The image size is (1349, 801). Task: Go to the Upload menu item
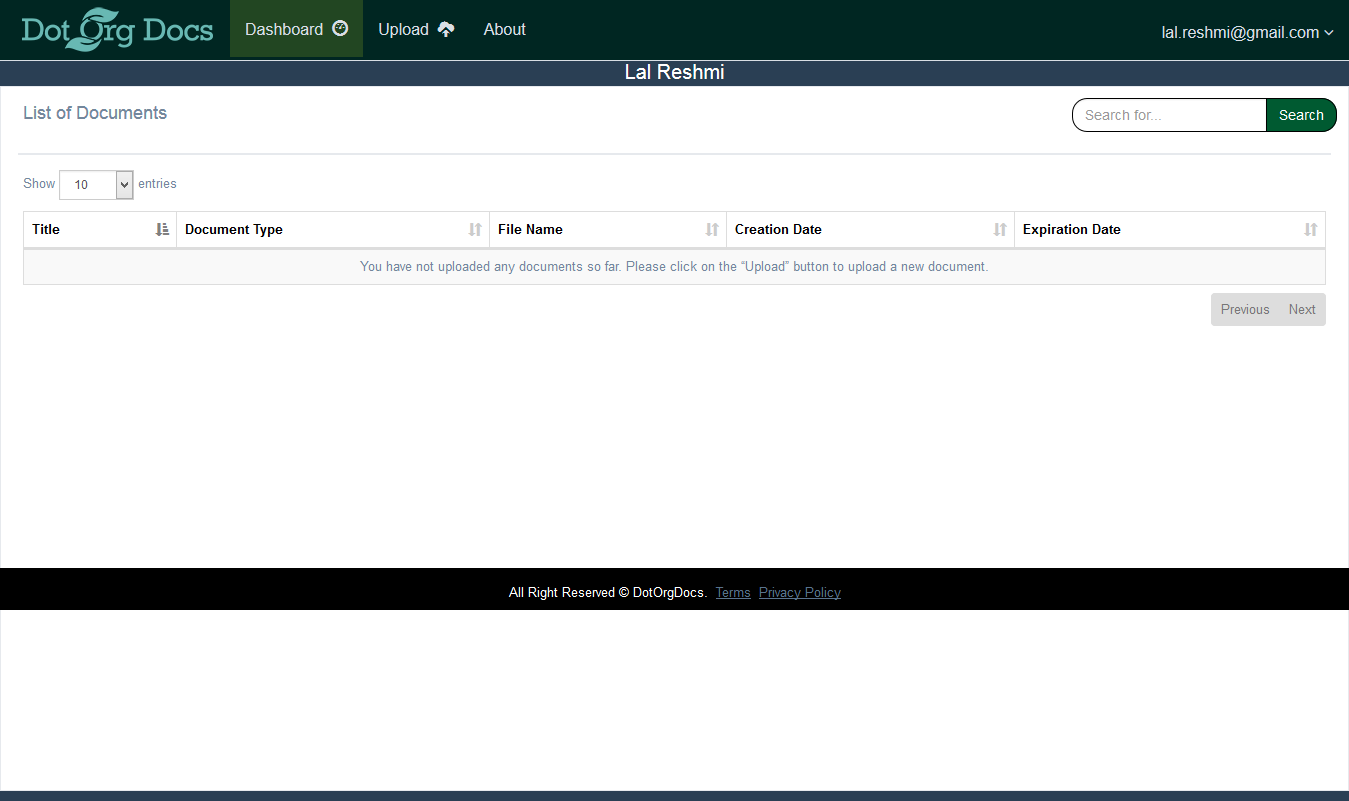tap(403, 29)
